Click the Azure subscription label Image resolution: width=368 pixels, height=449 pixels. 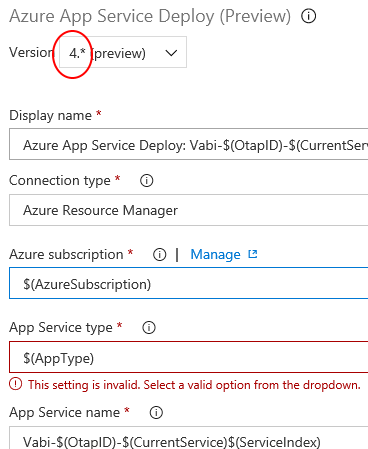[66, 255]
